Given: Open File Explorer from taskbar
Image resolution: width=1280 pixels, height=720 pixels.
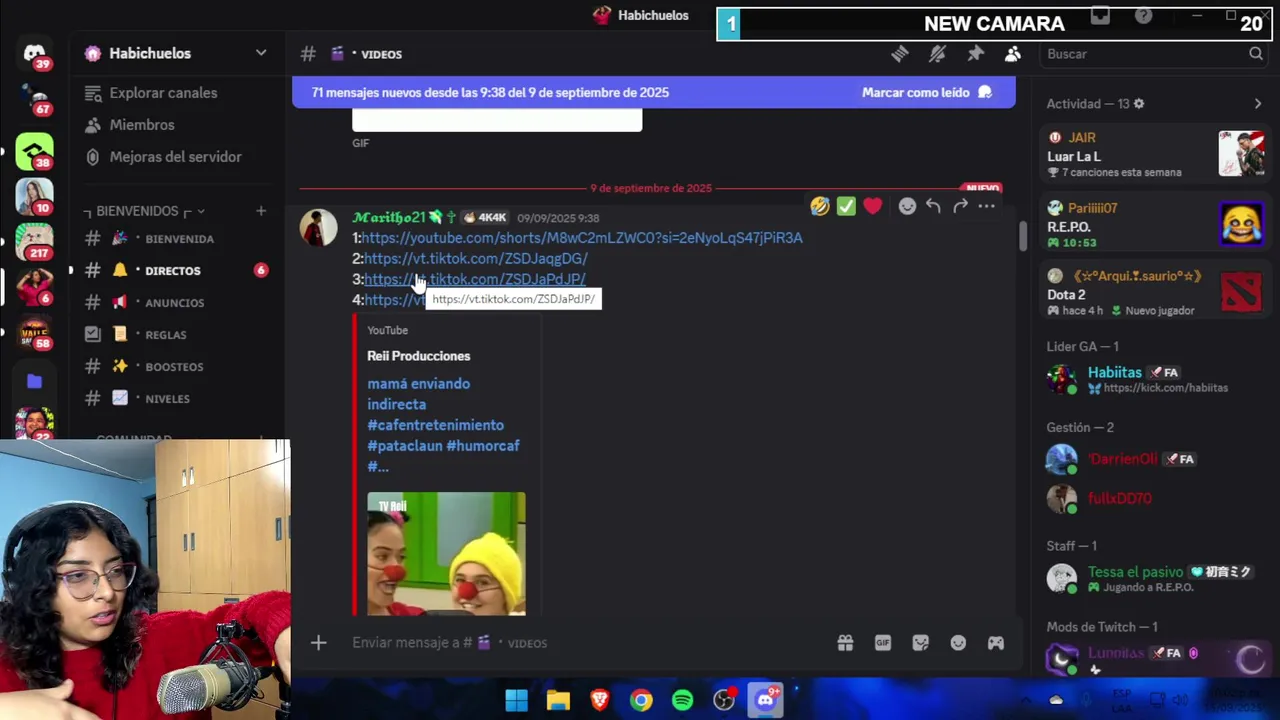Looking at the screenshot, I should [x=558, y=700].
